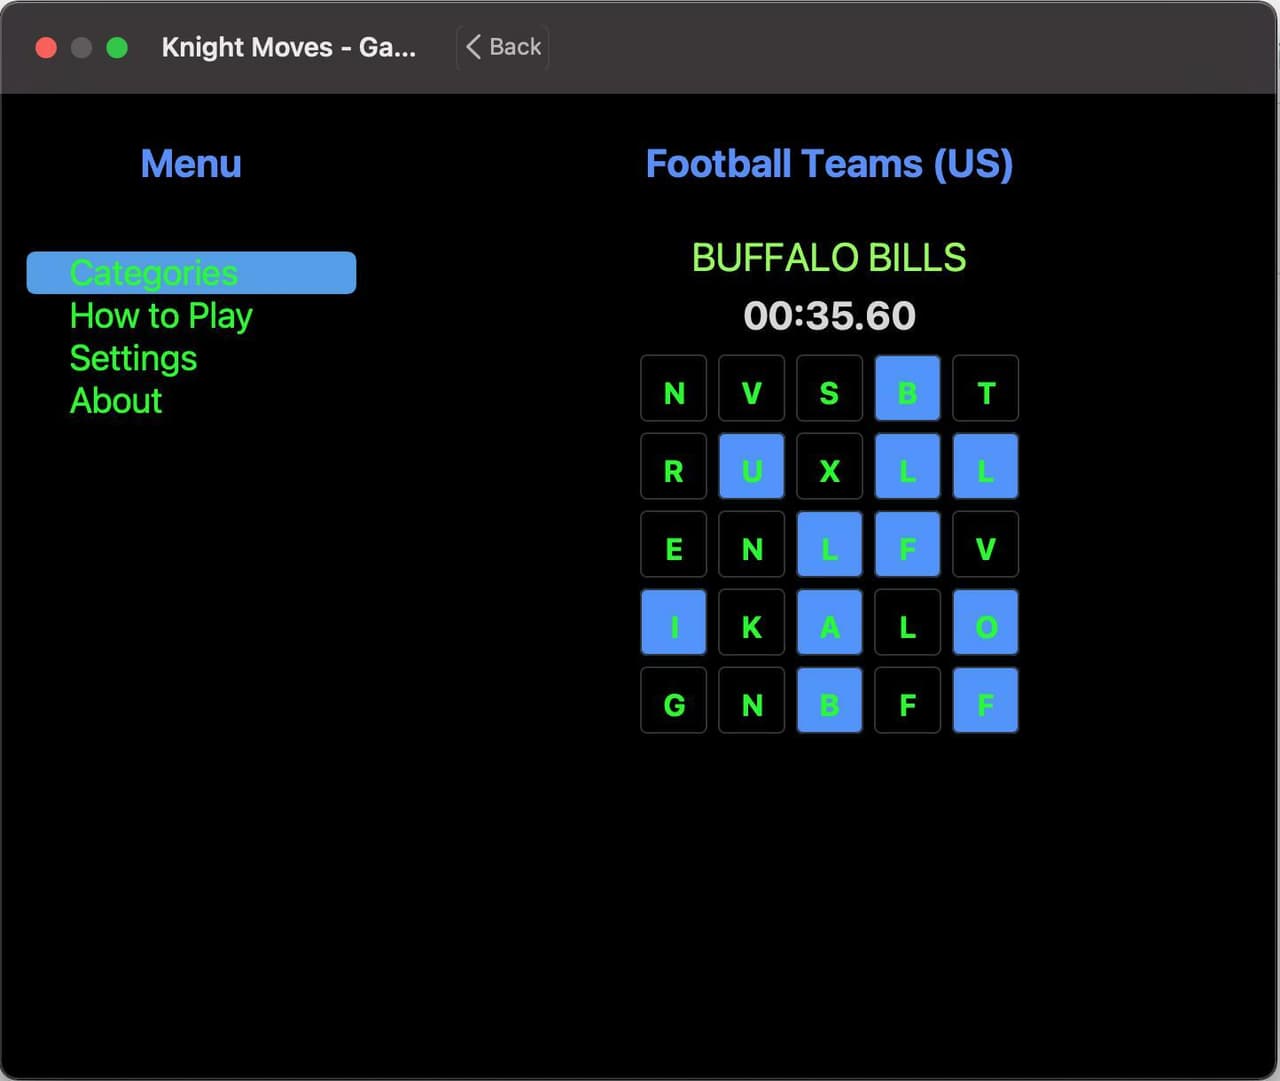This screenshot has height=1081, width=1280.
Task: Click the highlighted F tile in the bottom row
Action: pos(986,700)
